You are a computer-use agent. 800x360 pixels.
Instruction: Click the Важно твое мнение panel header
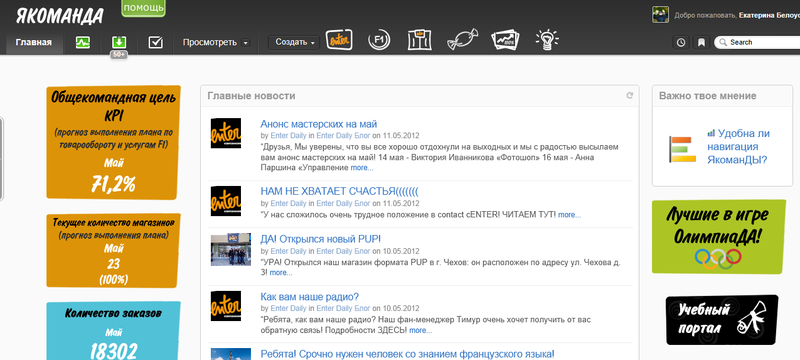722,96
